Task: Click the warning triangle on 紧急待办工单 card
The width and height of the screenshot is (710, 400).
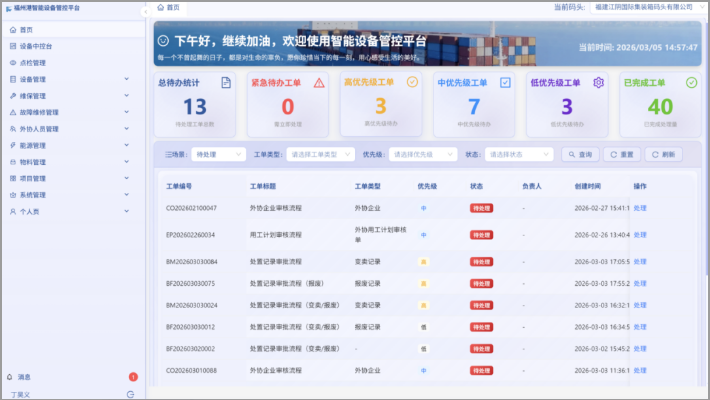Action: coord(319,83)
